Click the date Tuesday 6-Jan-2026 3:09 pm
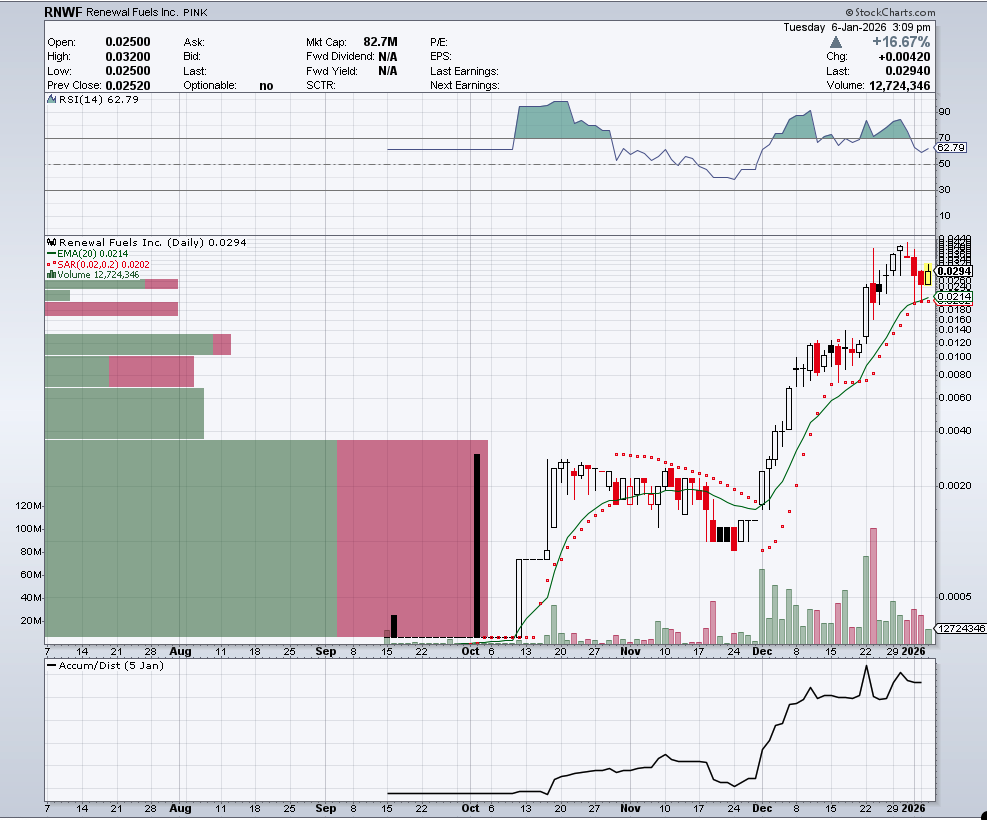The image size is (987, 820). pyautogui.click(x=857, y=27)
